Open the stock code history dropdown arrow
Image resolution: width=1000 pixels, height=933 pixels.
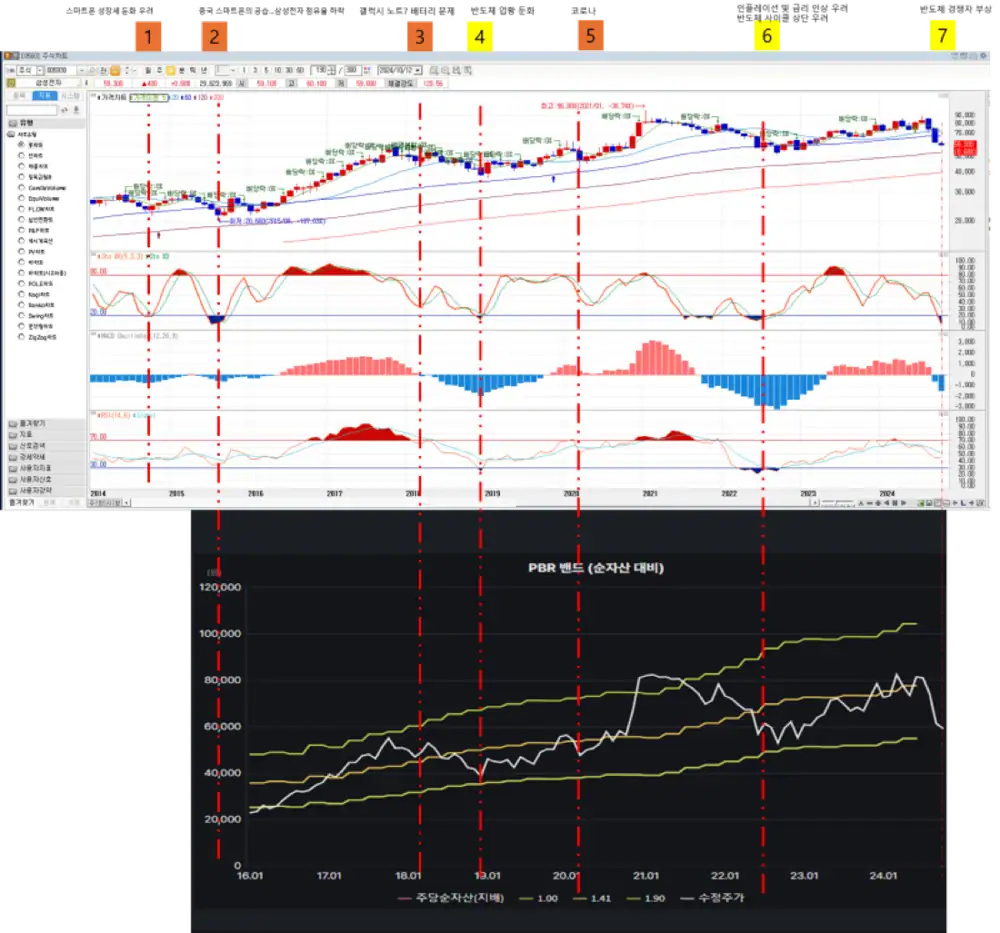click(x=82, y=70)
